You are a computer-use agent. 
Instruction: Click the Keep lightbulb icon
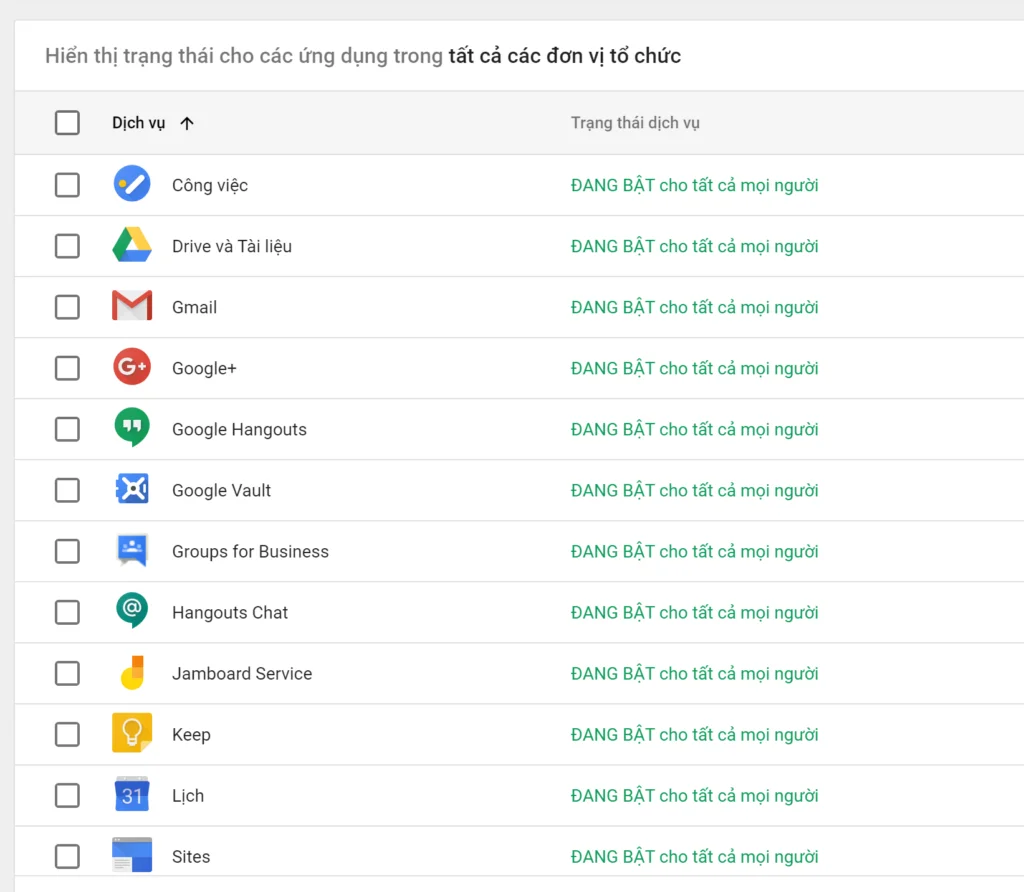coord(132,733)
